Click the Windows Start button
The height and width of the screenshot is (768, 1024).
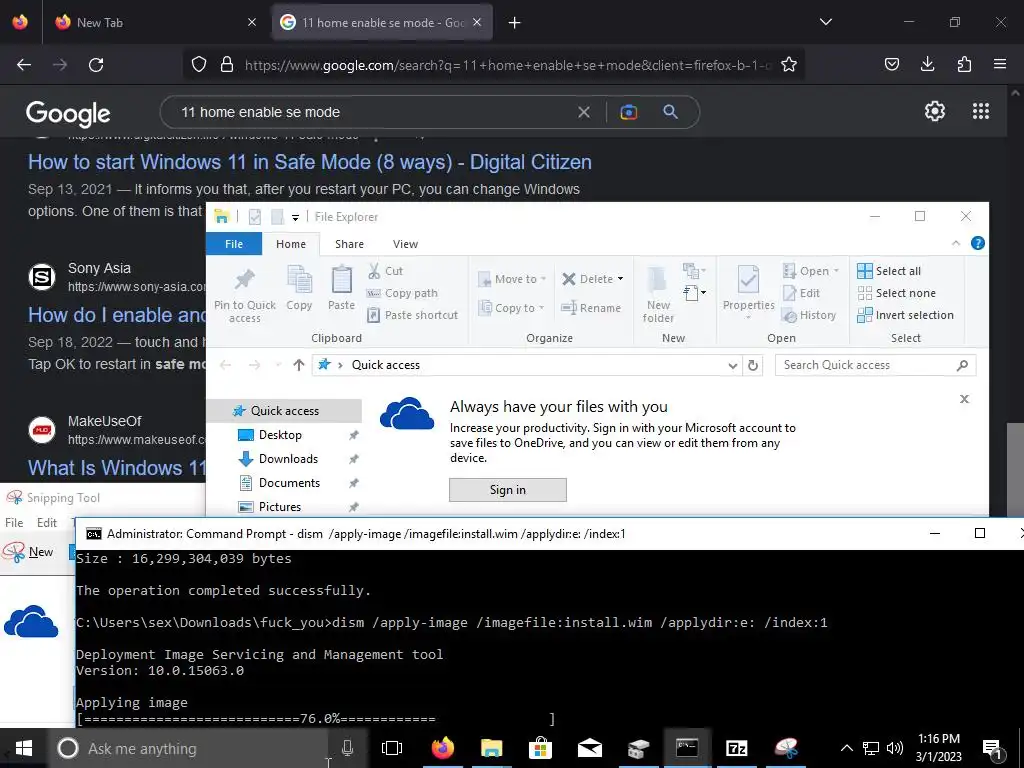point(24,748)
